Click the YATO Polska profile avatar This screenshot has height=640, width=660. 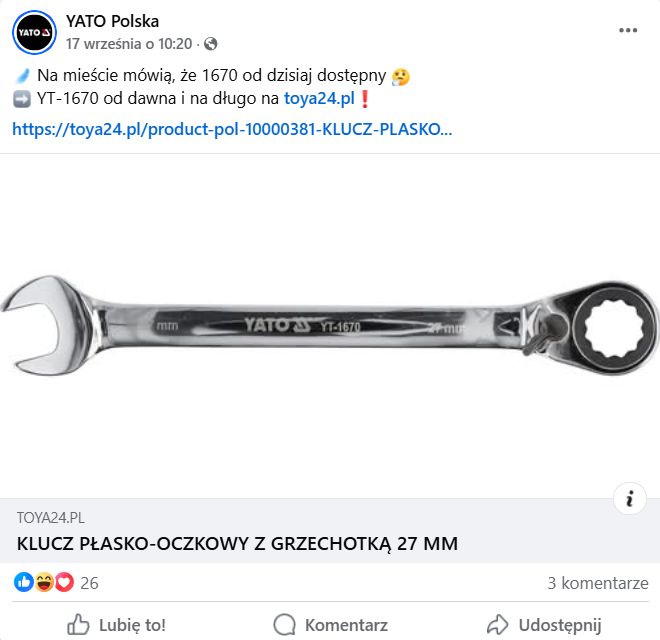[35, 32]
